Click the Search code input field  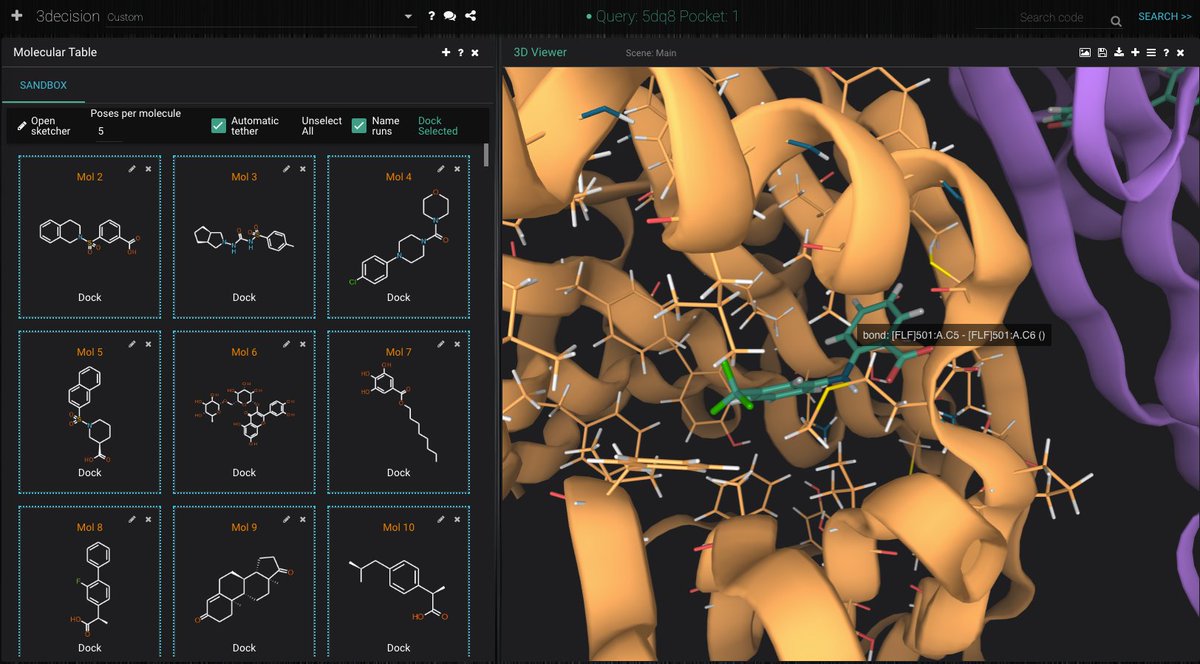[1050, 17]
